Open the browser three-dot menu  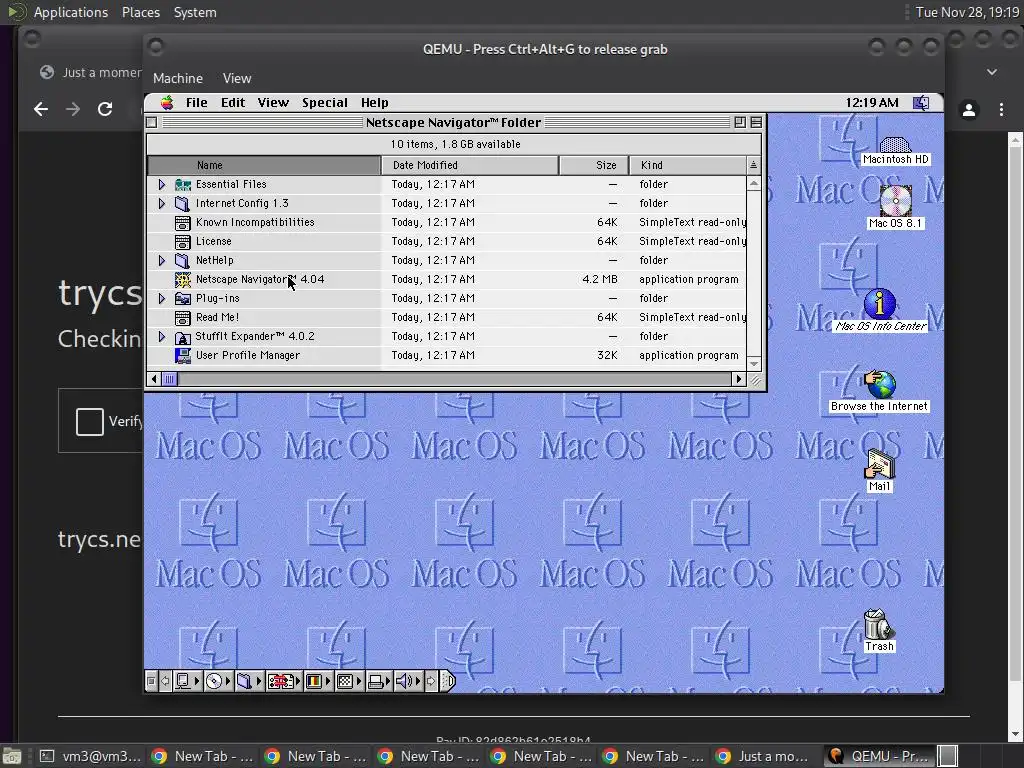pos(1001,110)
